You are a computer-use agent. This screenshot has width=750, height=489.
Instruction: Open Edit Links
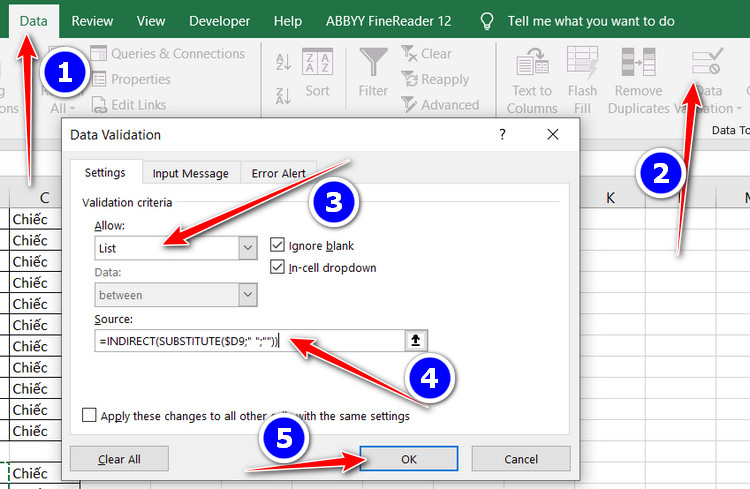coord(129,105)
